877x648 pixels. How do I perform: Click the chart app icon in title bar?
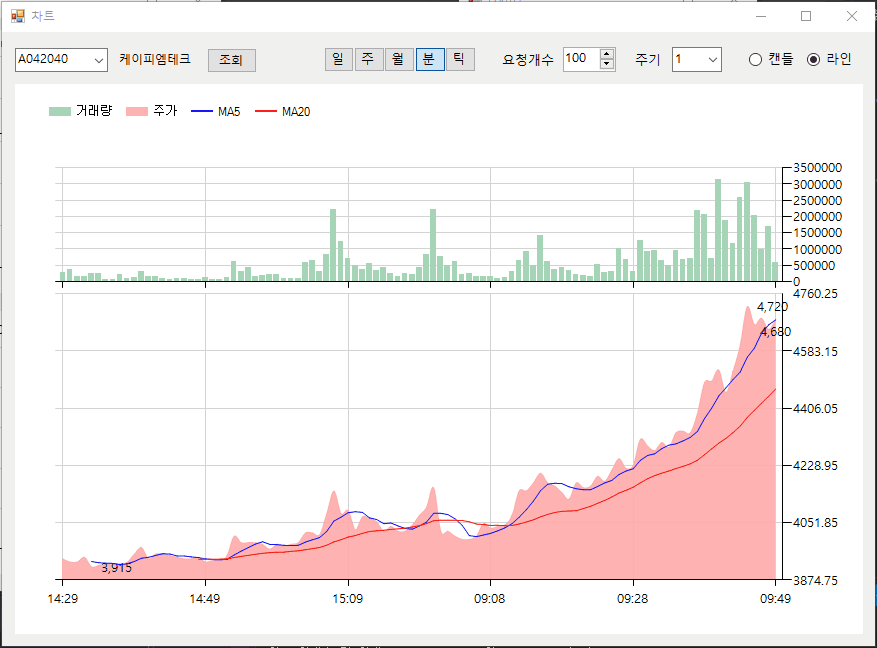18,16
